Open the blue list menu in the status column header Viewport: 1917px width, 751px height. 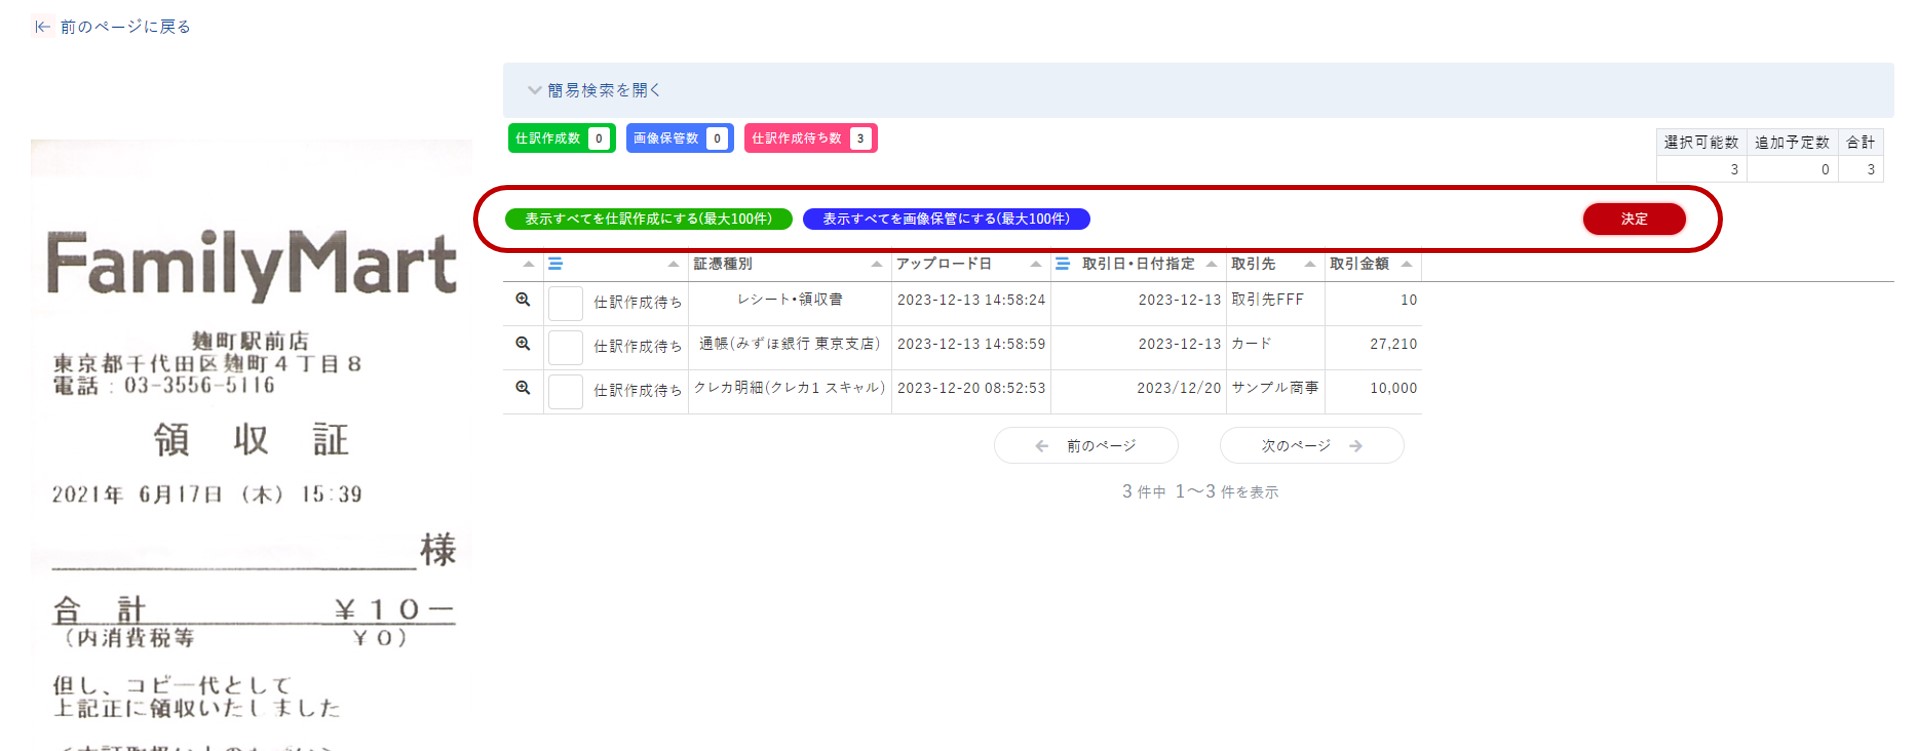[x=555, y=264]
